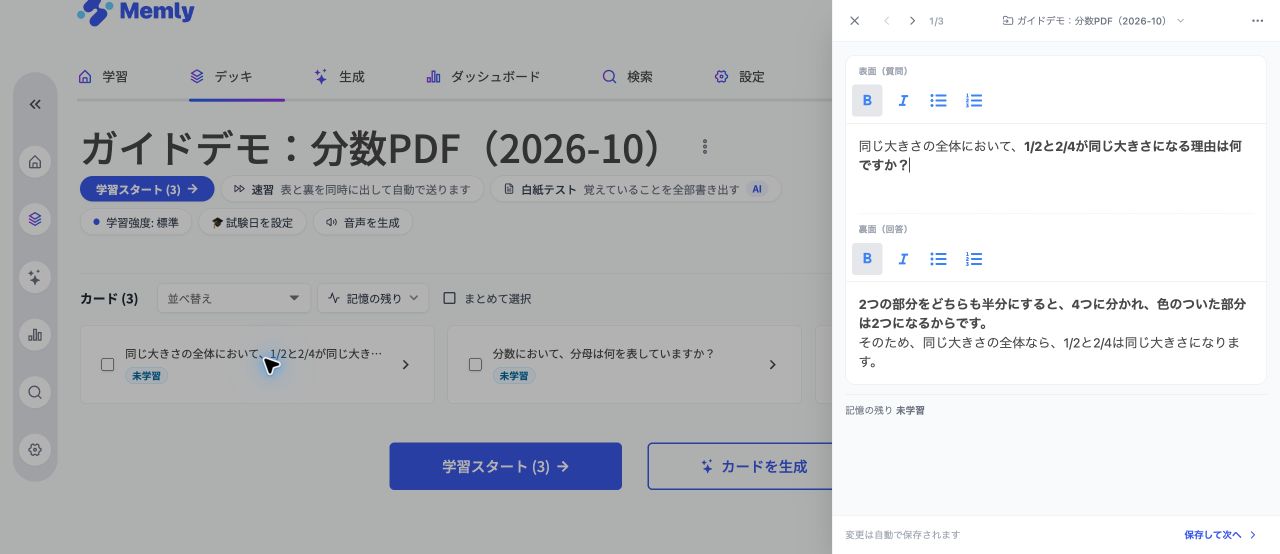Screen dimensions: 1280x554
Task: Insert bulleted list in front side toolbar
Action: (938, 100)
